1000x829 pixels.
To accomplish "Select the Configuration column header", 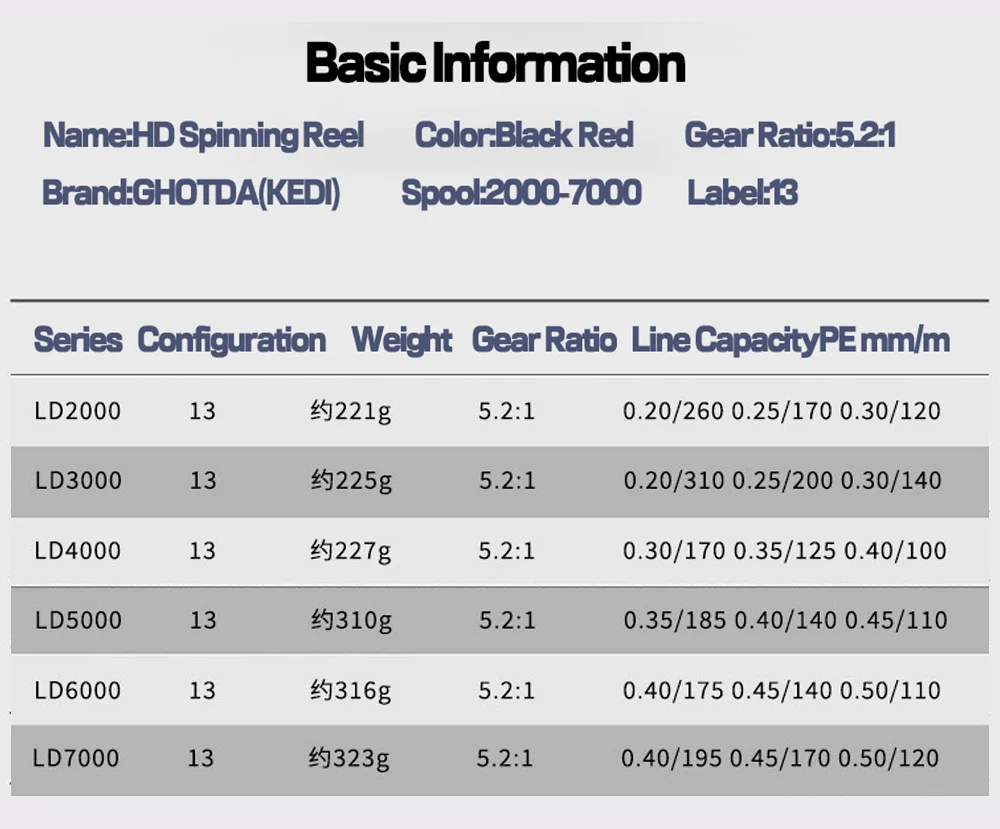I will point(231,340).
